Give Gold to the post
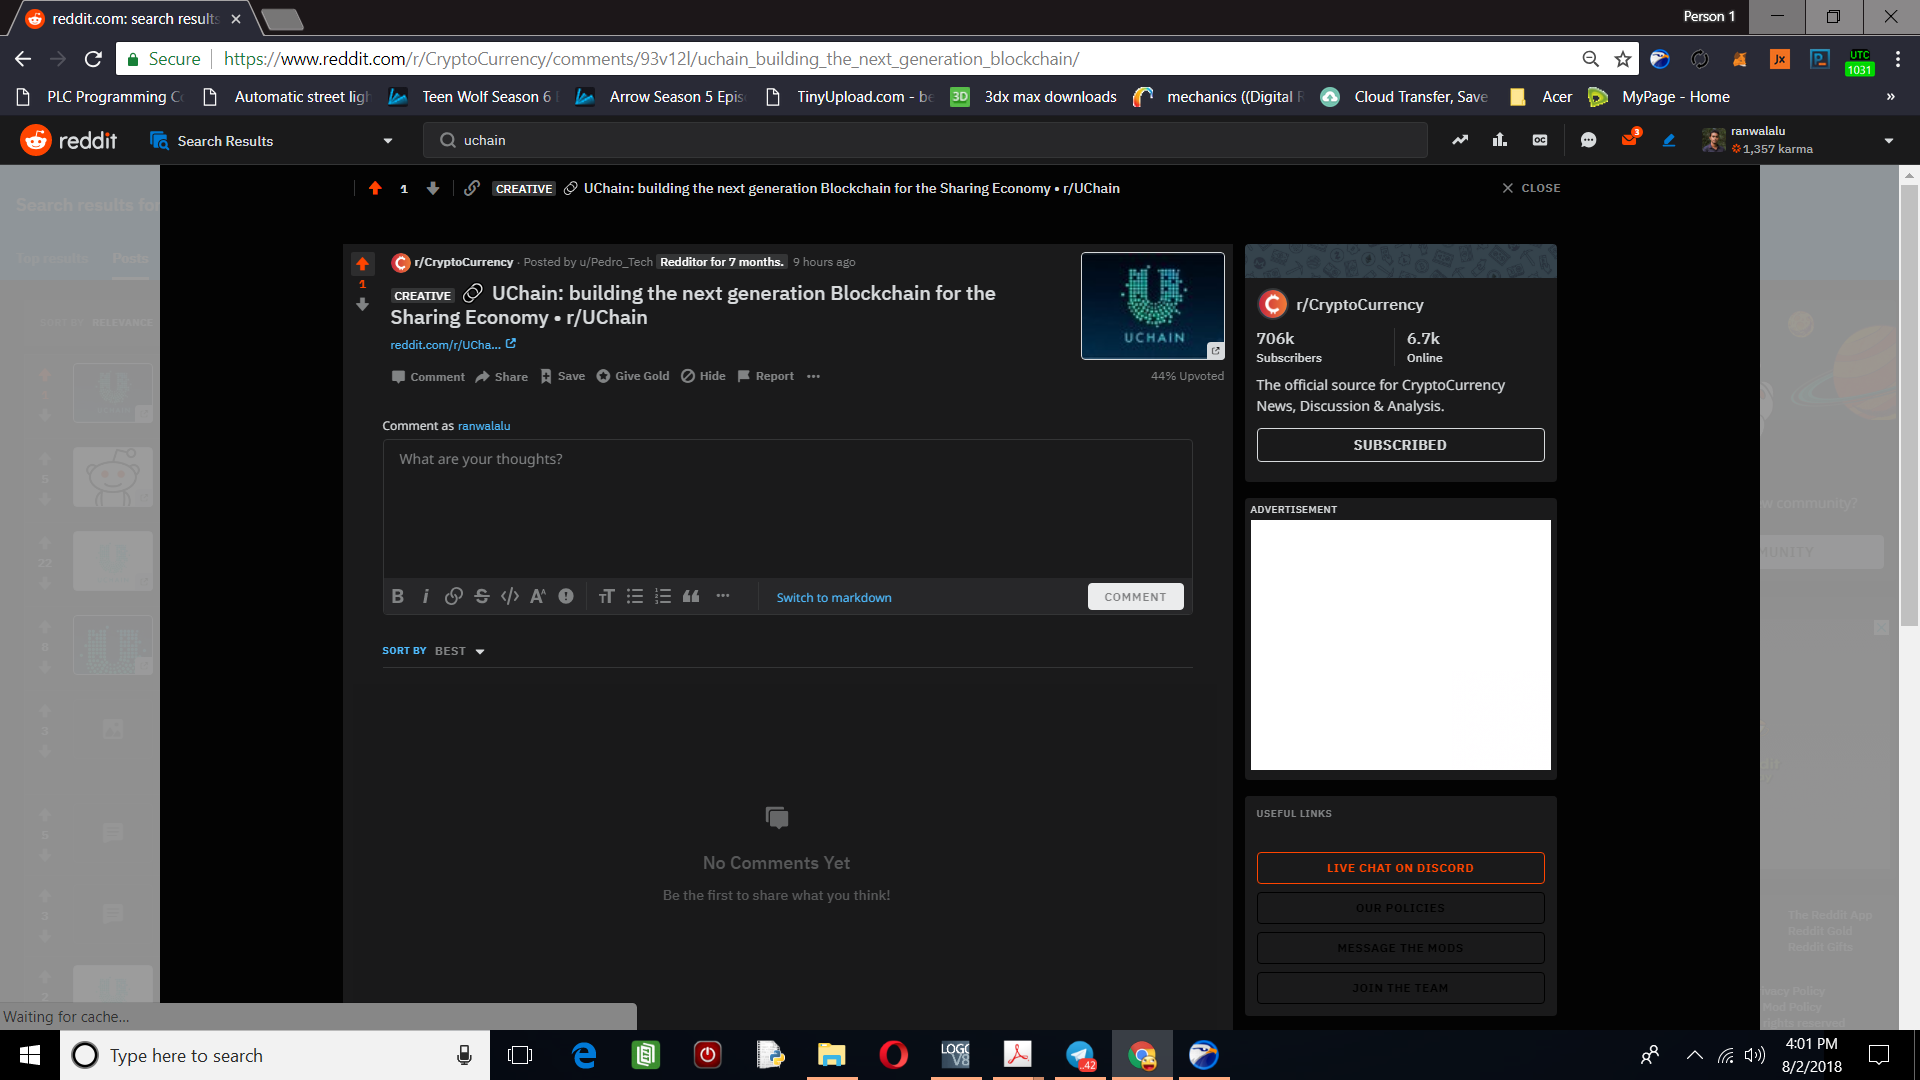The width and height of the screenshot is (1920, 1080). point(633,377)
